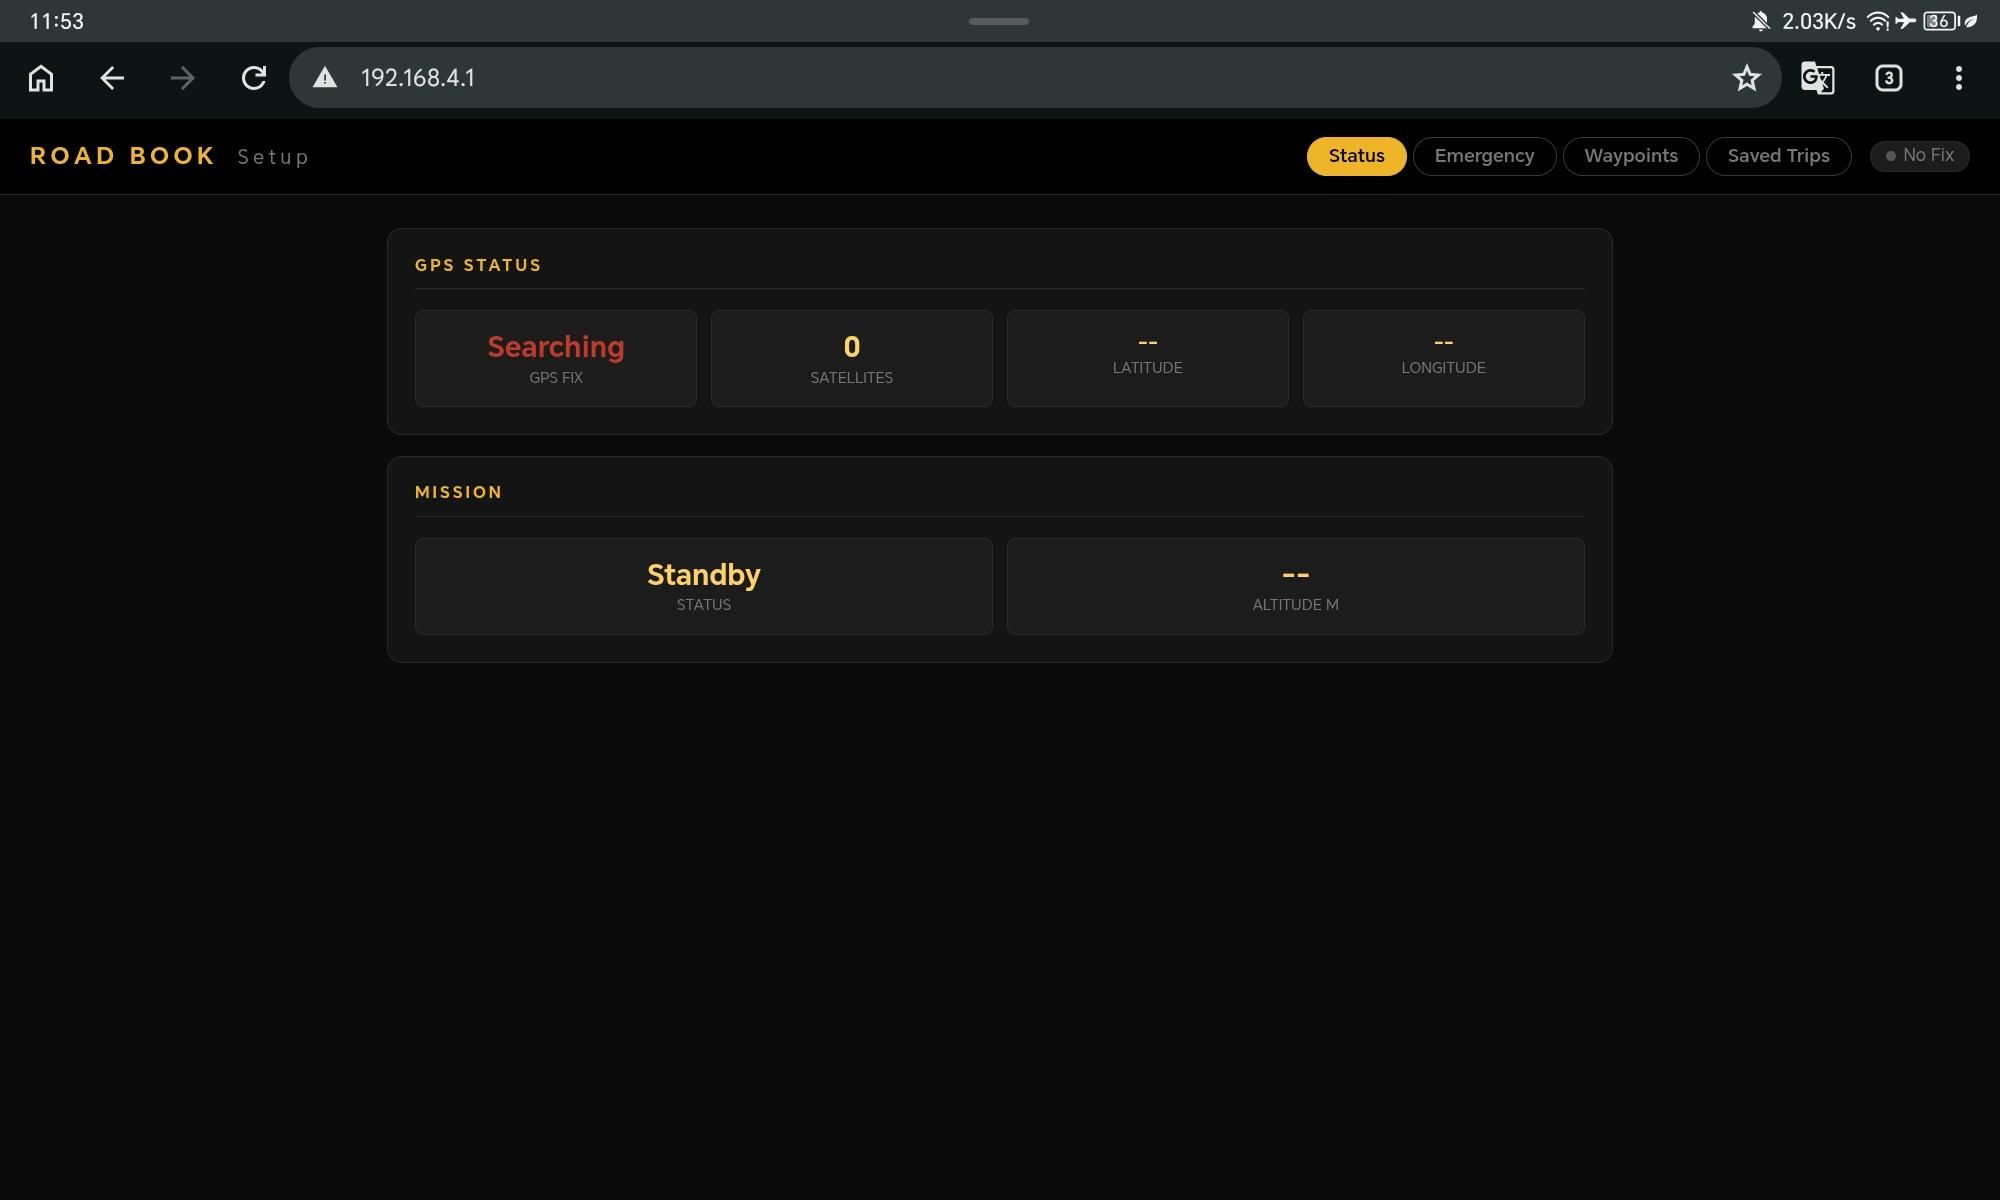Click the address bar 192.168.4.1
The image size is (2000, 1200).
pyautogui.click(x=1035, y=78)
